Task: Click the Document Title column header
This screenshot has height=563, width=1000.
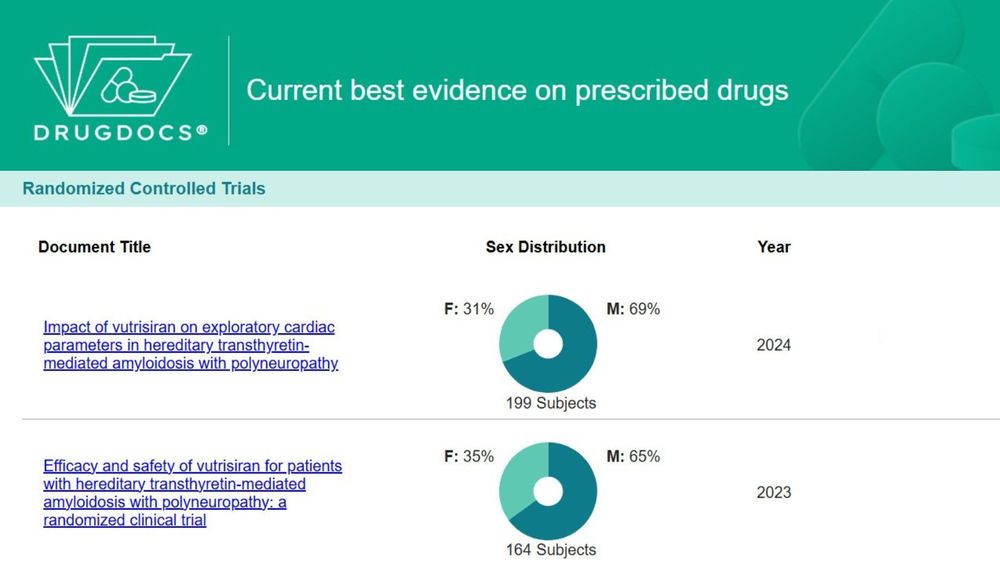Action: (x=94, y=247)
